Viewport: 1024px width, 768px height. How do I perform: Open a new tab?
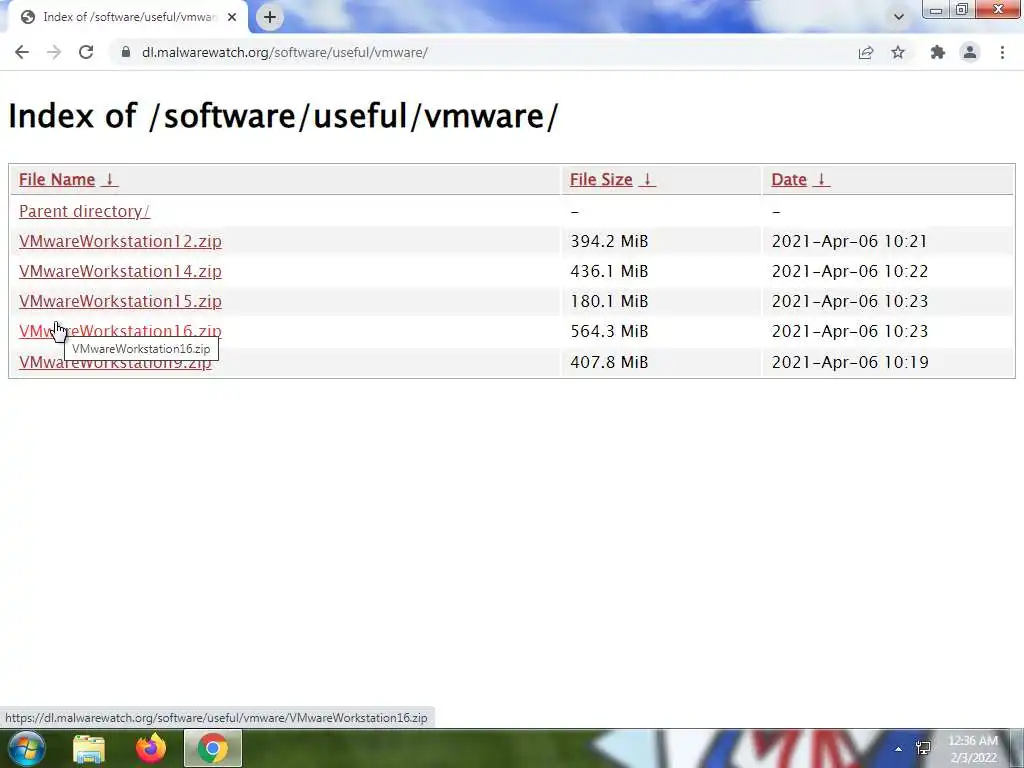(x=270, y=17)
